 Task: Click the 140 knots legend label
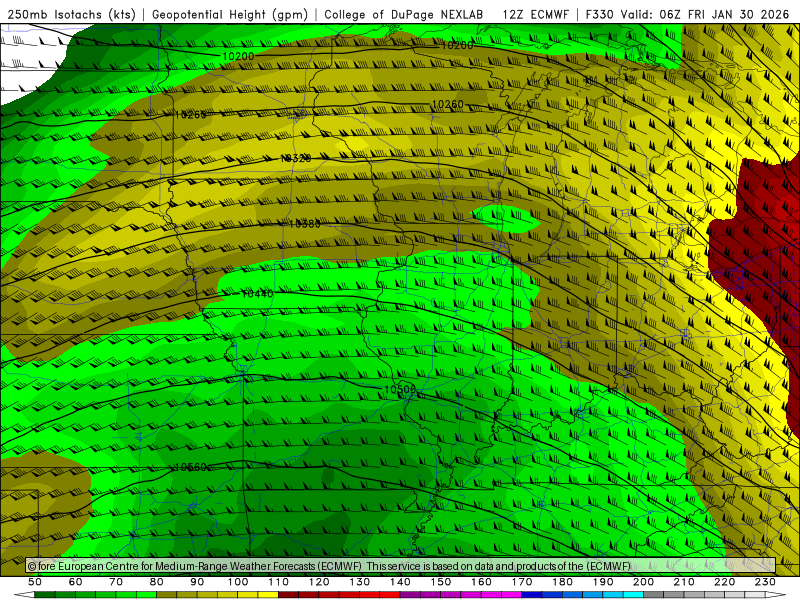click(400, 582)
